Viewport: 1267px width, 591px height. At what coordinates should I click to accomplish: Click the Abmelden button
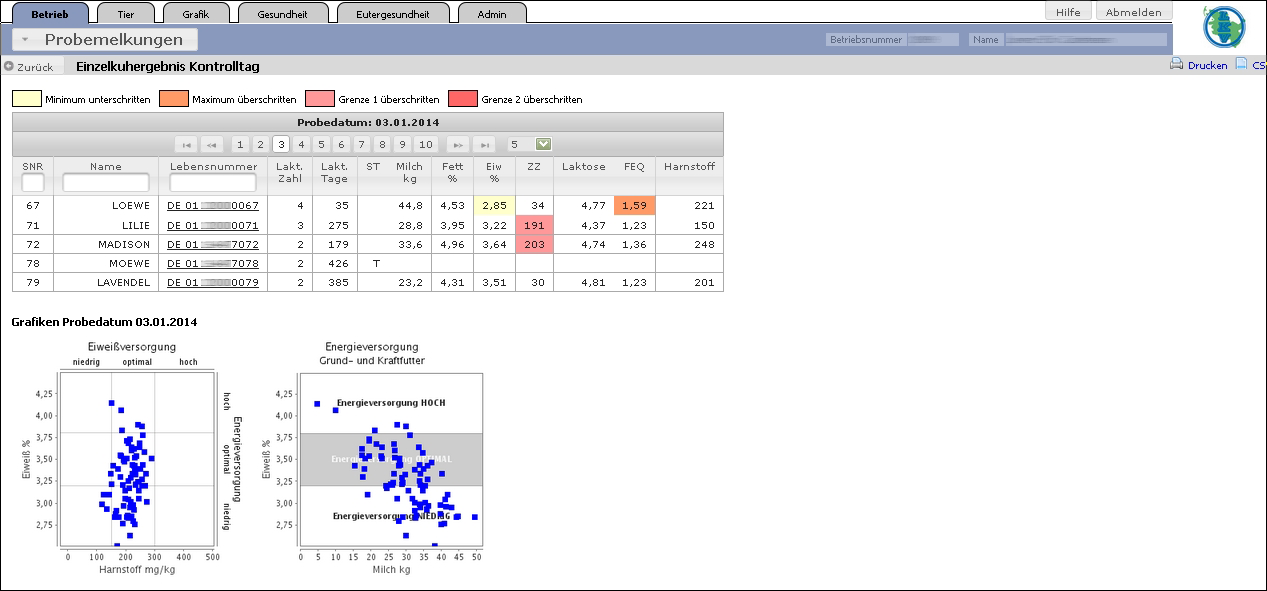coord(1134,12)
